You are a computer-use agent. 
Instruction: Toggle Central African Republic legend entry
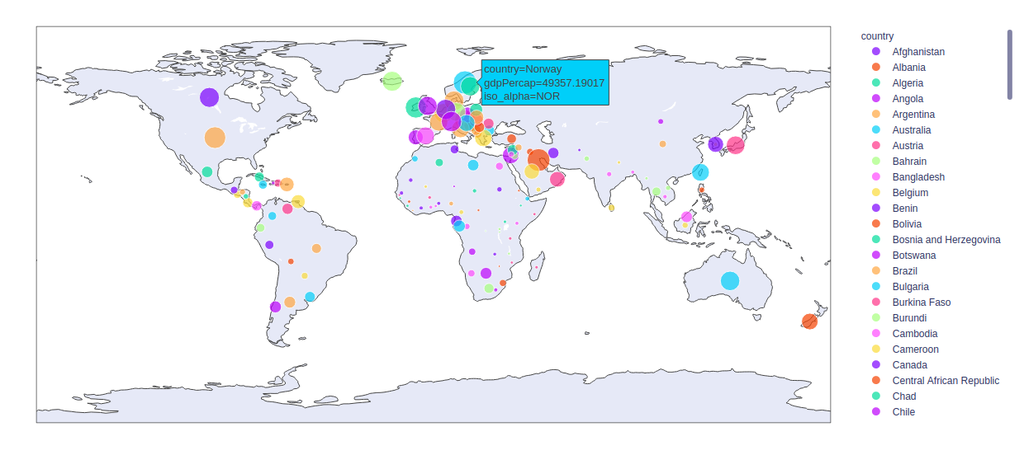(935, 381)
